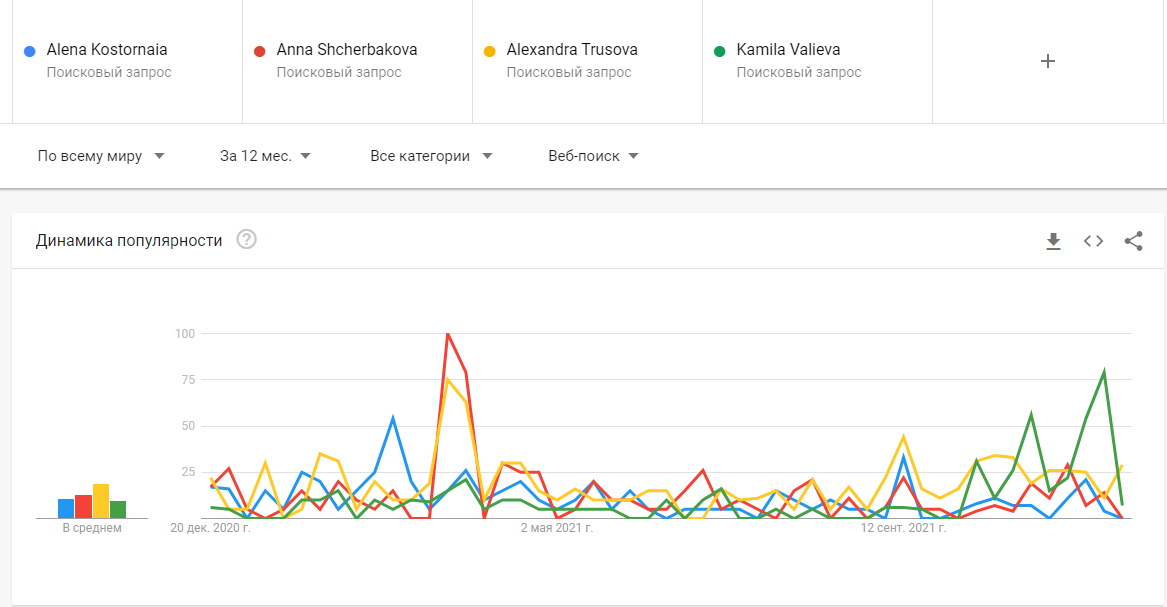
Task: Click the green average bar in В среднем
Action: pyautogui.click(x=118, y=509)
